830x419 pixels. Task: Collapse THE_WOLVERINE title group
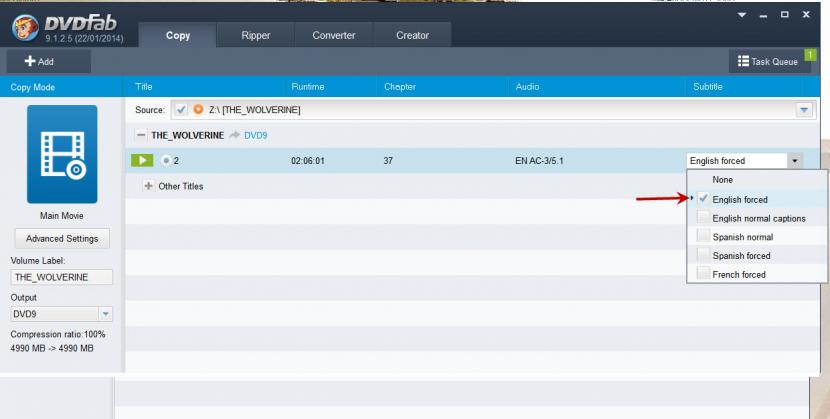tap(140, 135)
